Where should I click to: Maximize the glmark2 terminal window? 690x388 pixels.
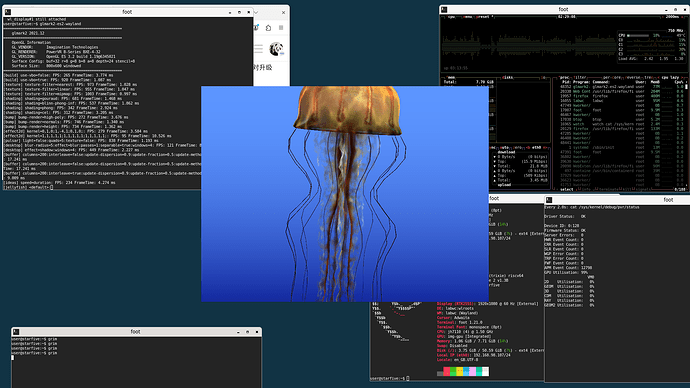239,12
